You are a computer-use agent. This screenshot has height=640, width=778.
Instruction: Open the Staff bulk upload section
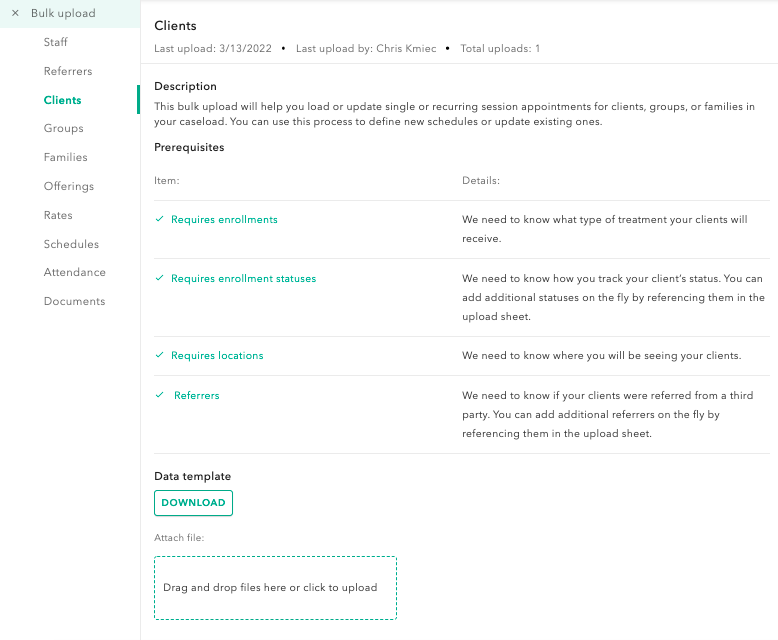(x=56, y=43)
